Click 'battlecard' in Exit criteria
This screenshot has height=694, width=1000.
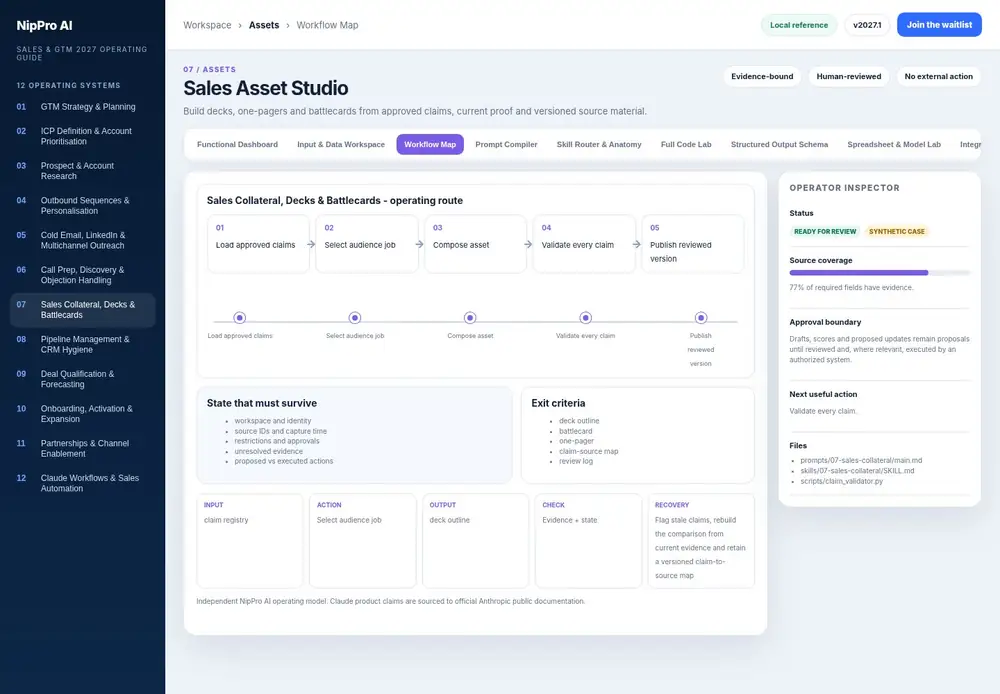pyautogui.click(x=575, y=431)
